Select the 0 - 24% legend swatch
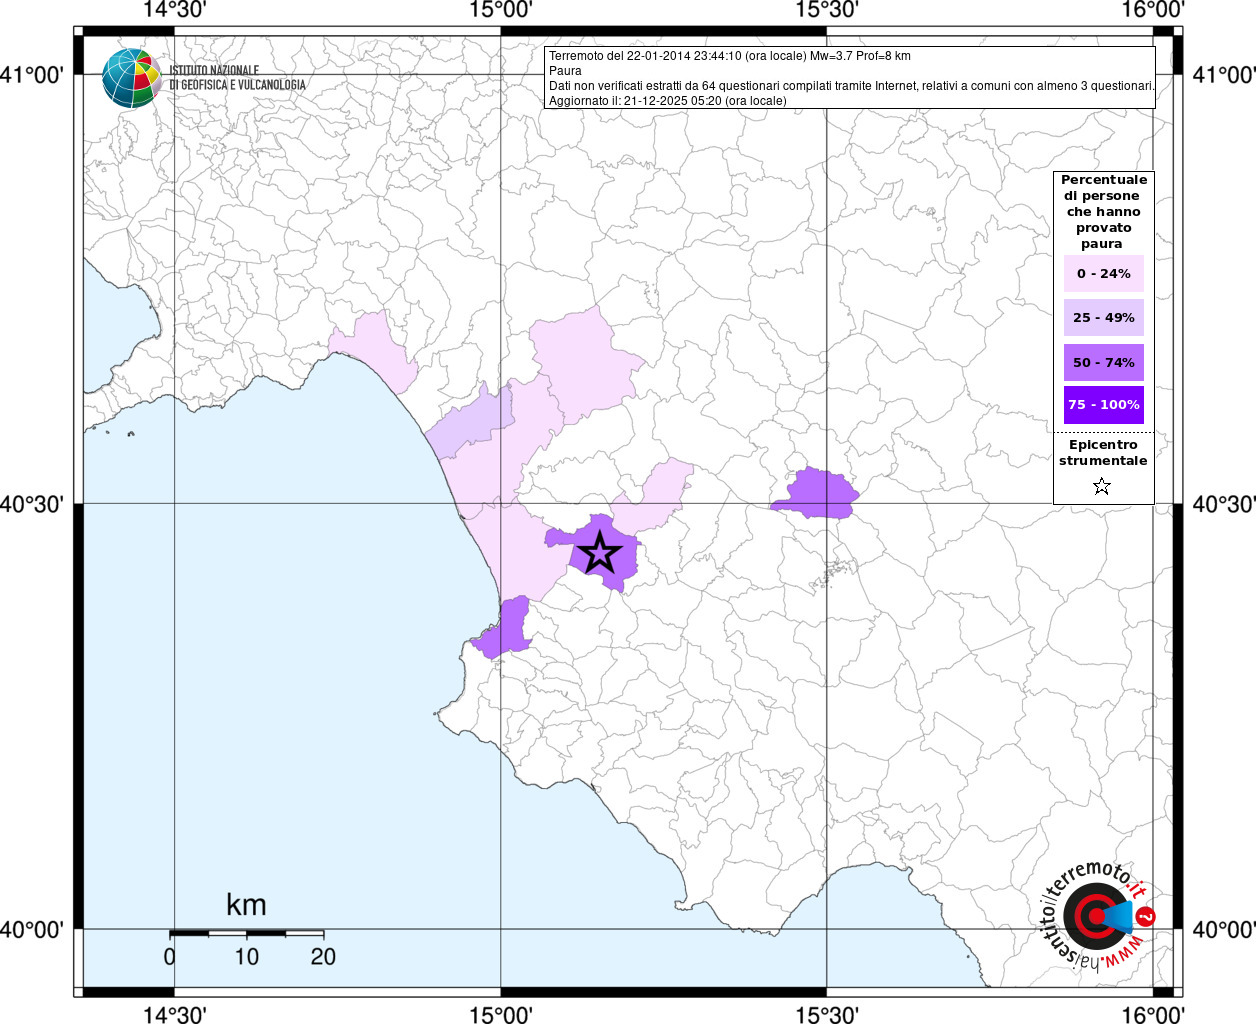The width and height of the screenshot is (1256, 1024). 1103,273
